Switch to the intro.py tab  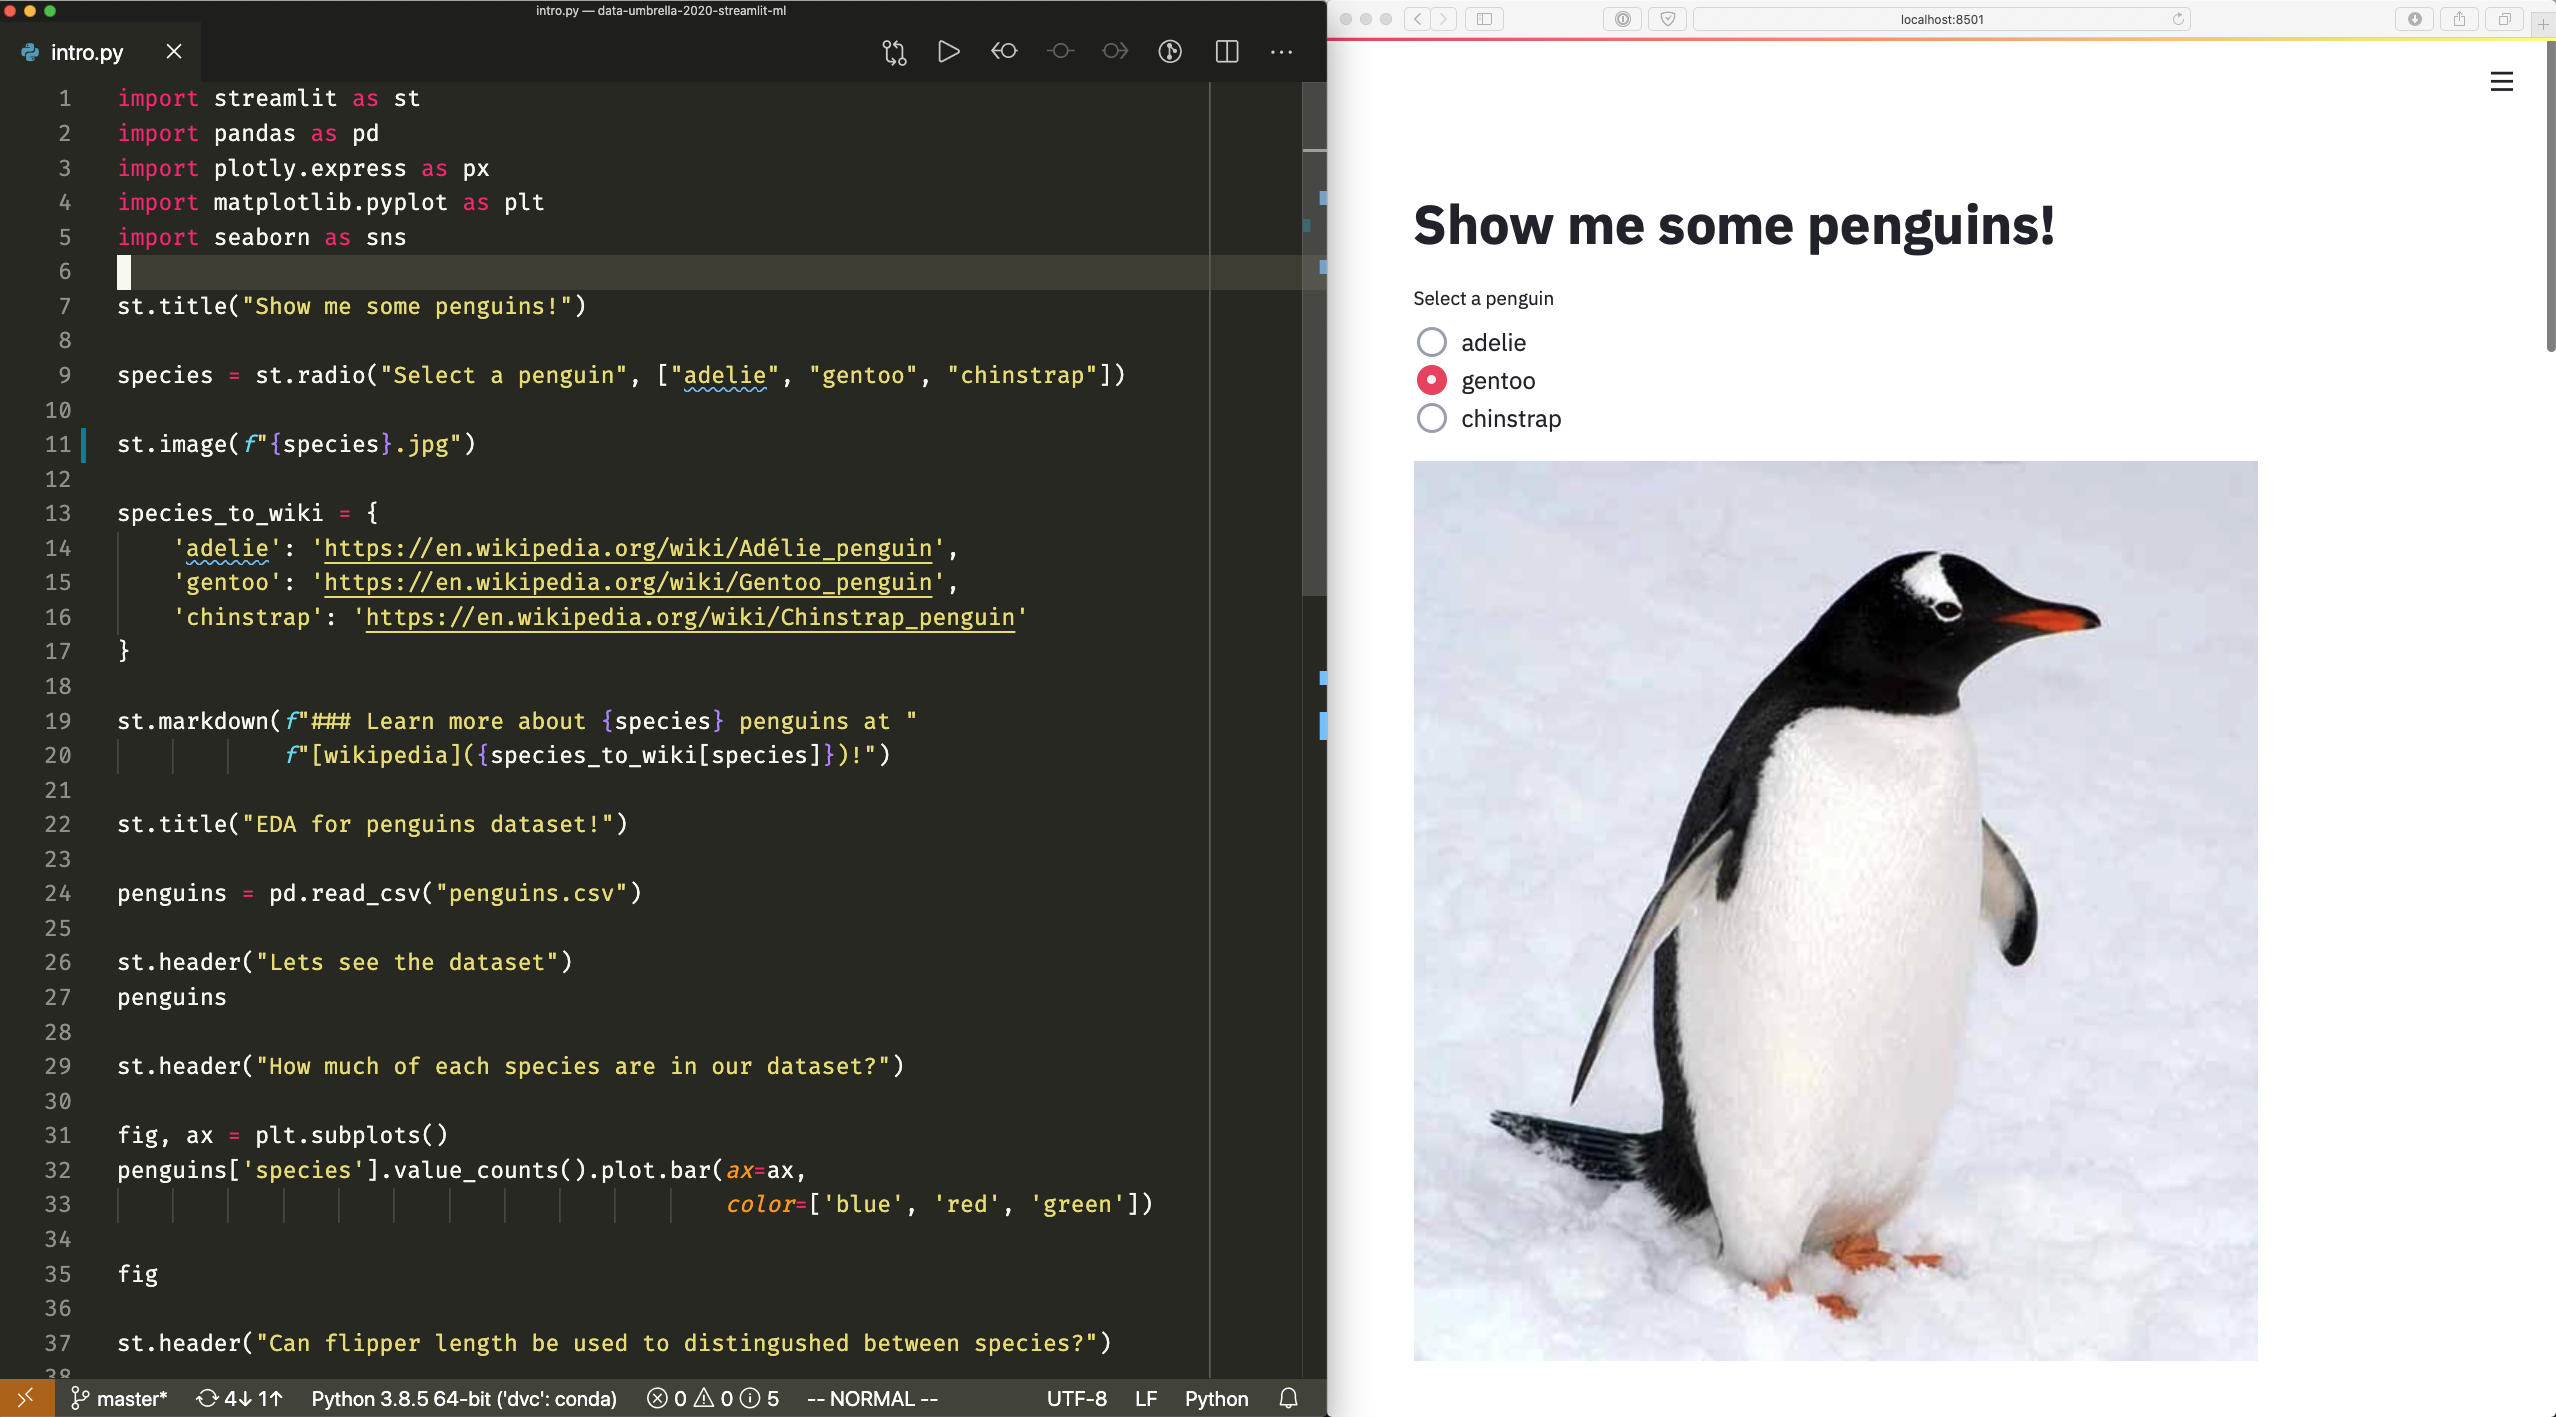pyautogui.click(x=87, y=52)
